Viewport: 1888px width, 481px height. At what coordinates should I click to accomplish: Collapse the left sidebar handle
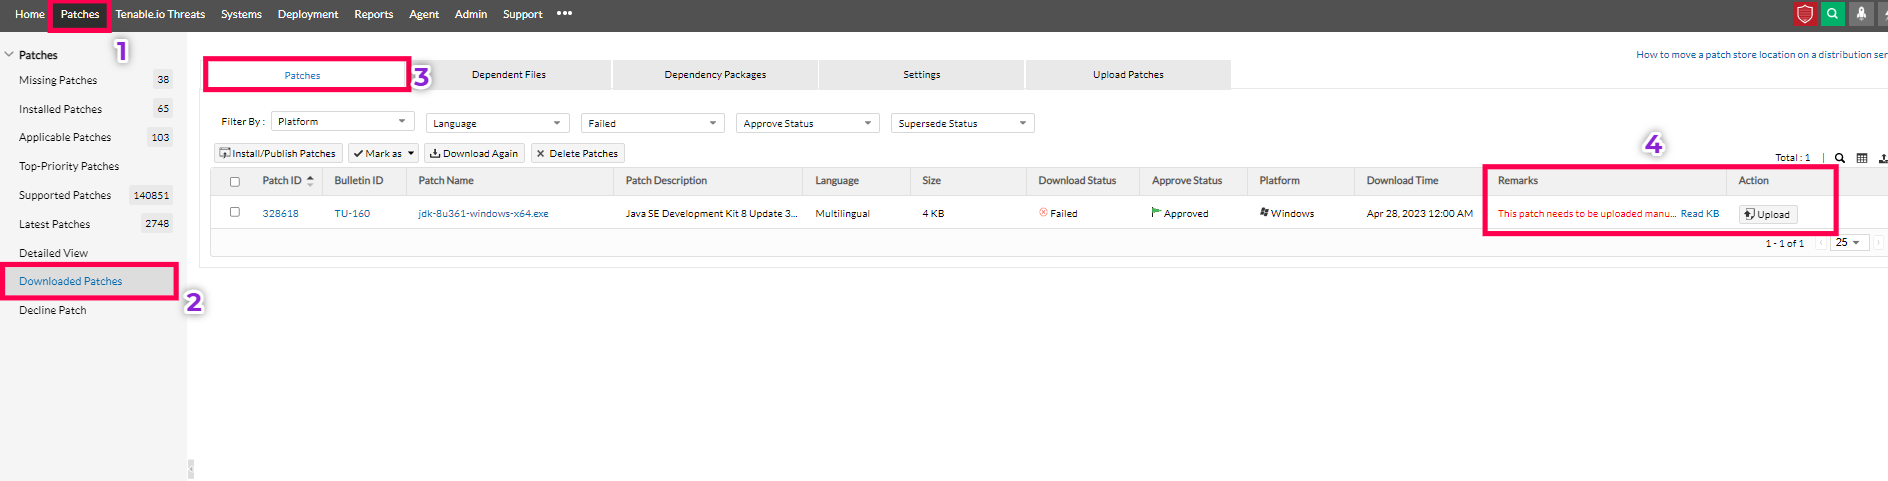pos(190,468)
